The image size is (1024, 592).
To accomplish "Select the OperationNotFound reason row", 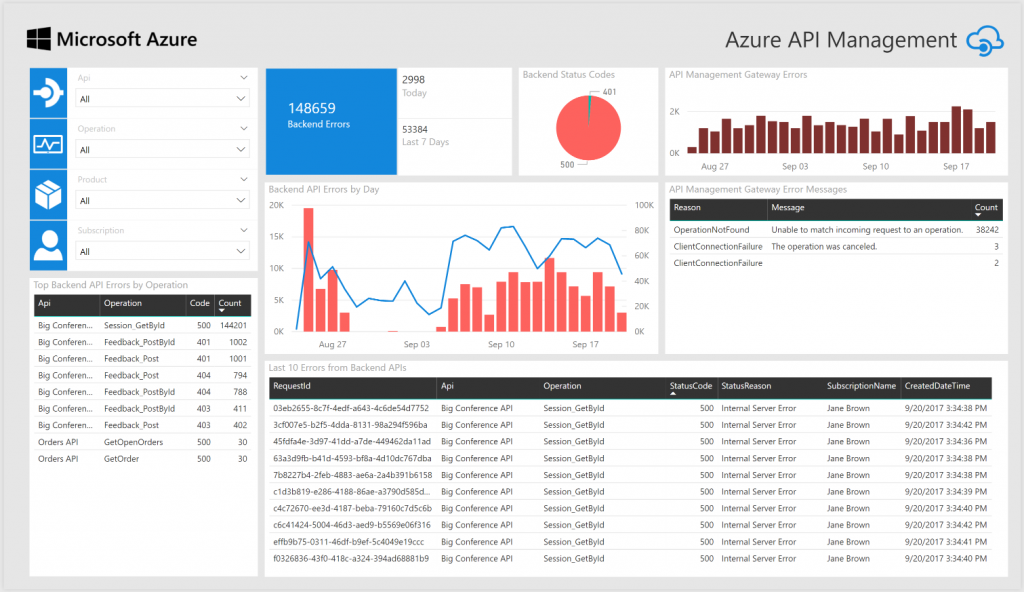I will (x=836, y=230).
